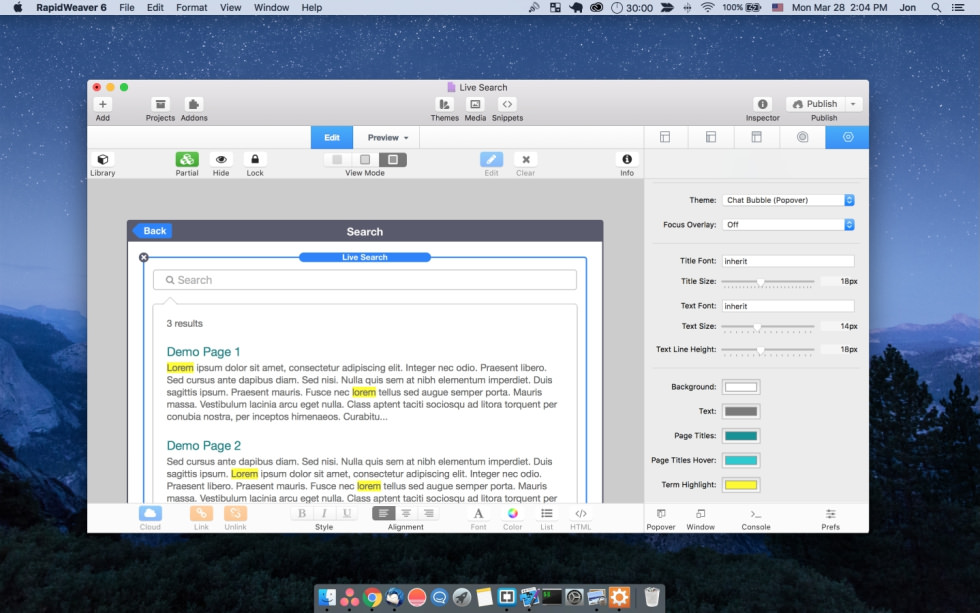Expand the Publish dropdown arrow
This screenshot has height=613, width=980.
coord(853,104)
